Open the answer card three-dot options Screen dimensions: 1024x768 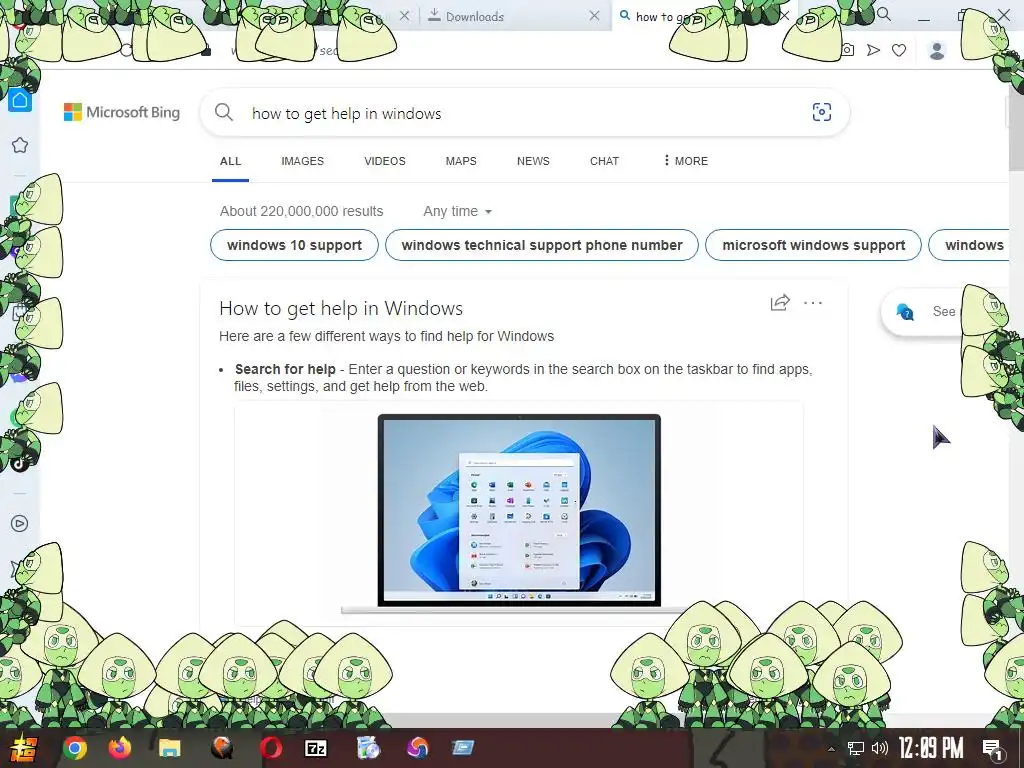pos(813,302)
